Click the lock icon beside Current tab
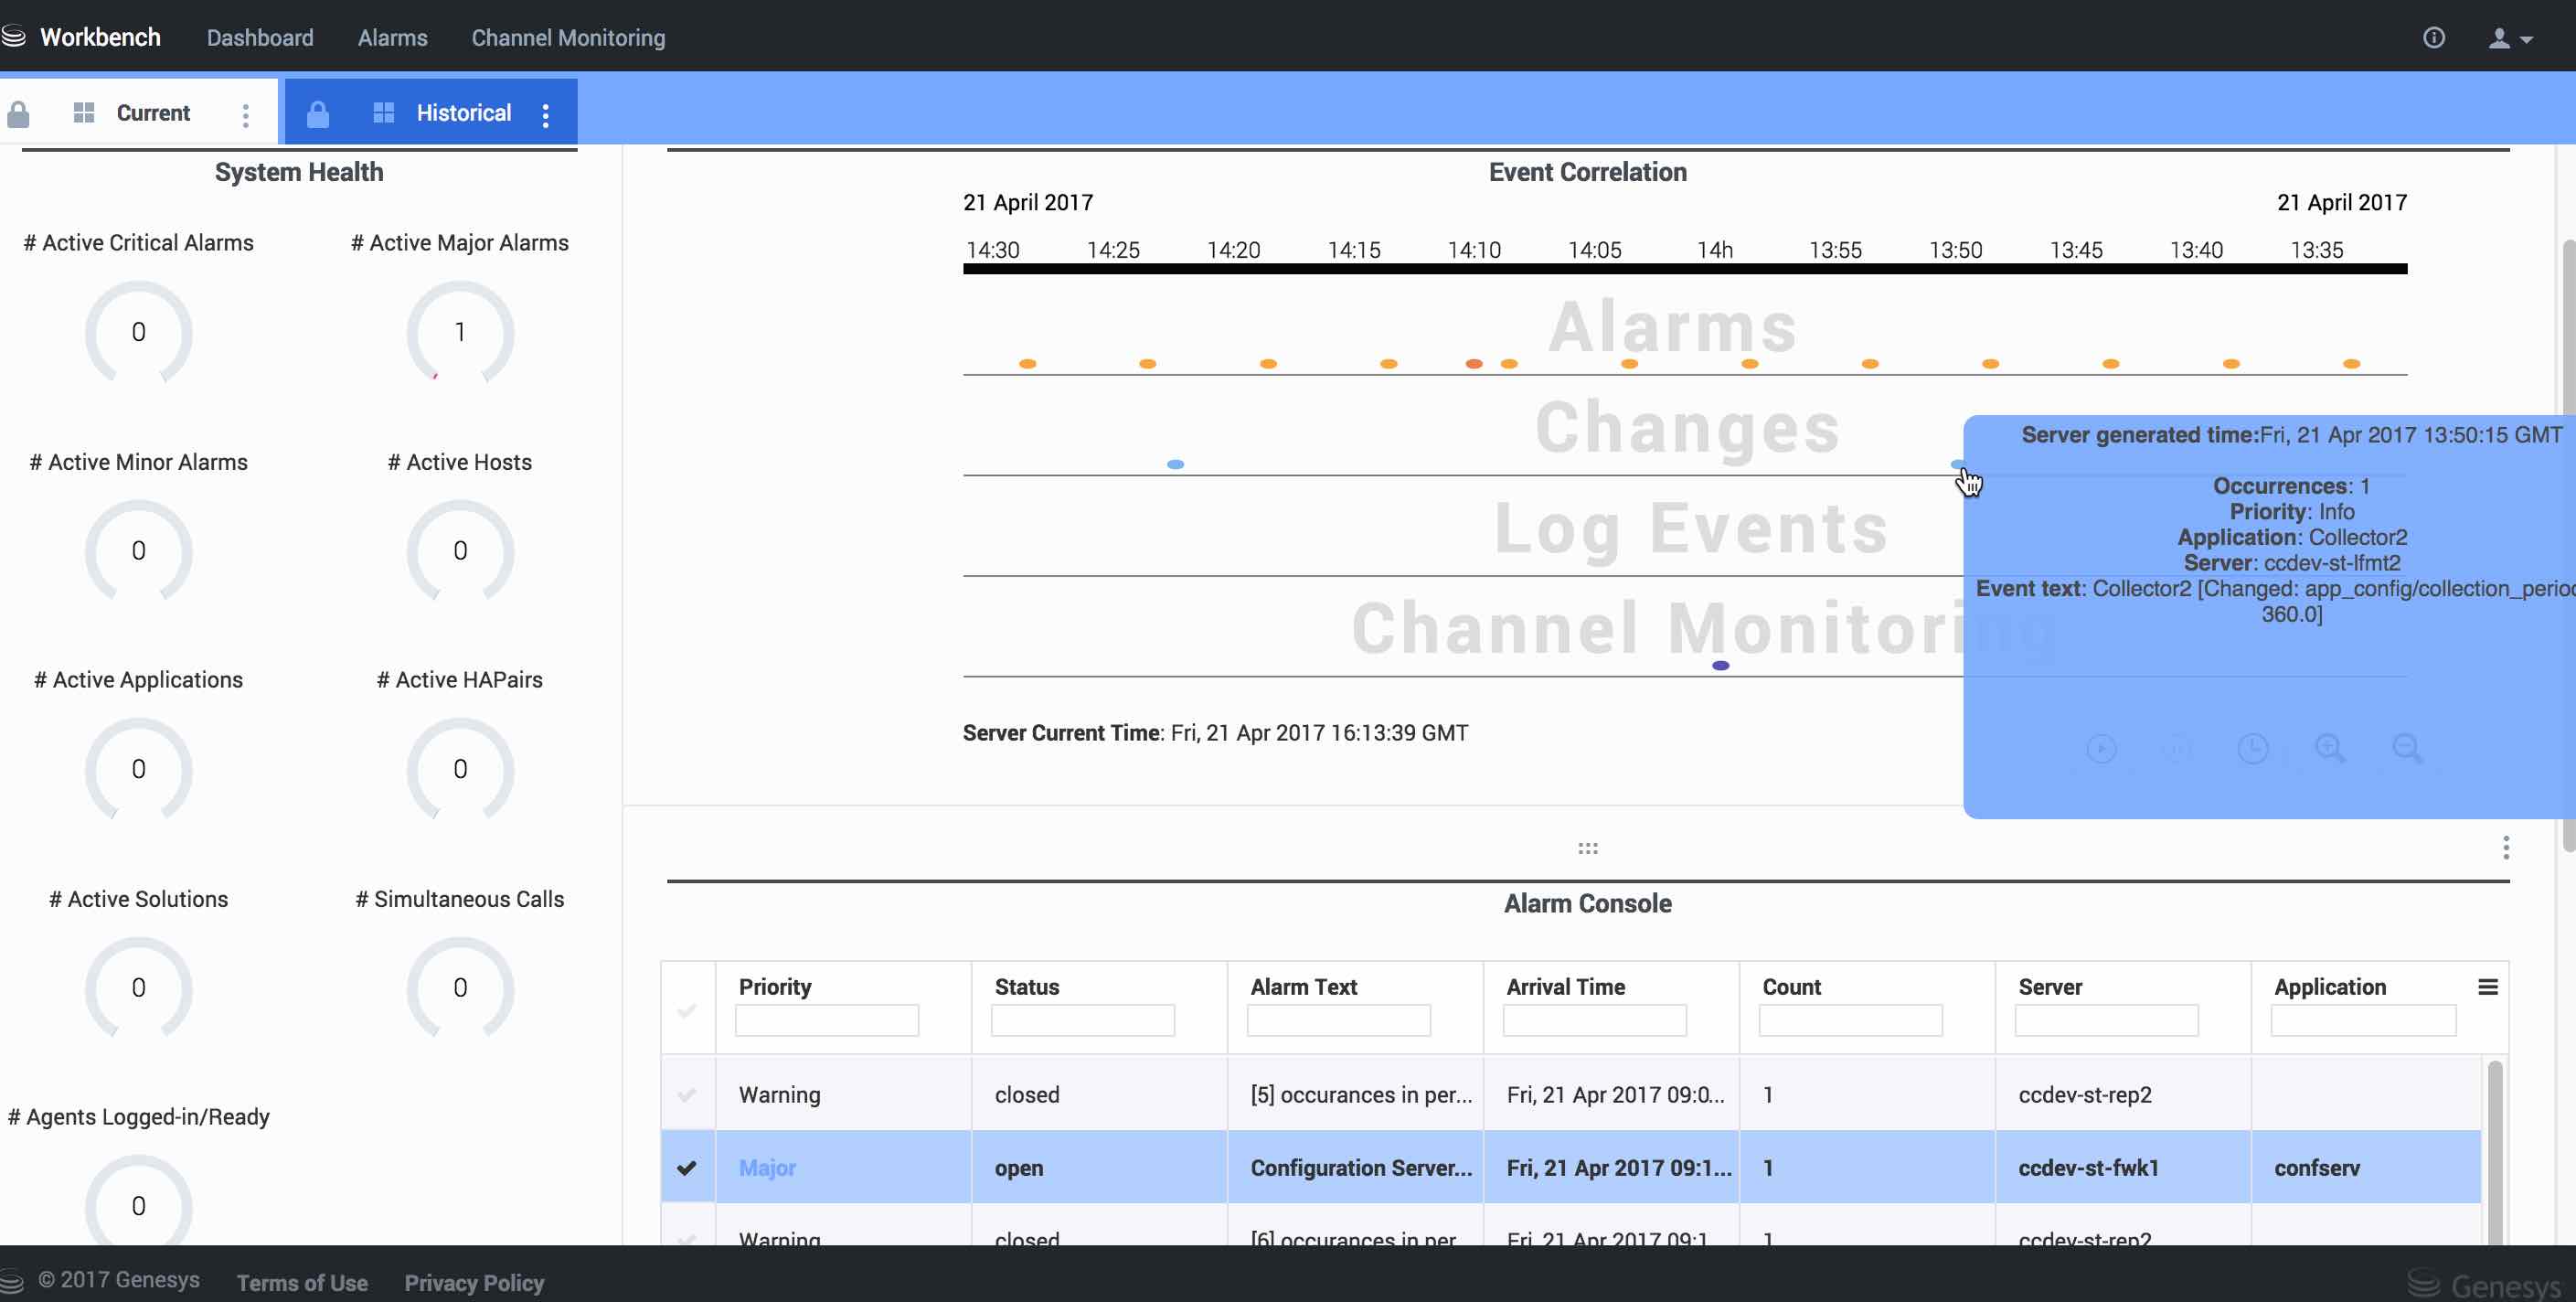Screen dimensions: 2576x1302 point(18,113)
